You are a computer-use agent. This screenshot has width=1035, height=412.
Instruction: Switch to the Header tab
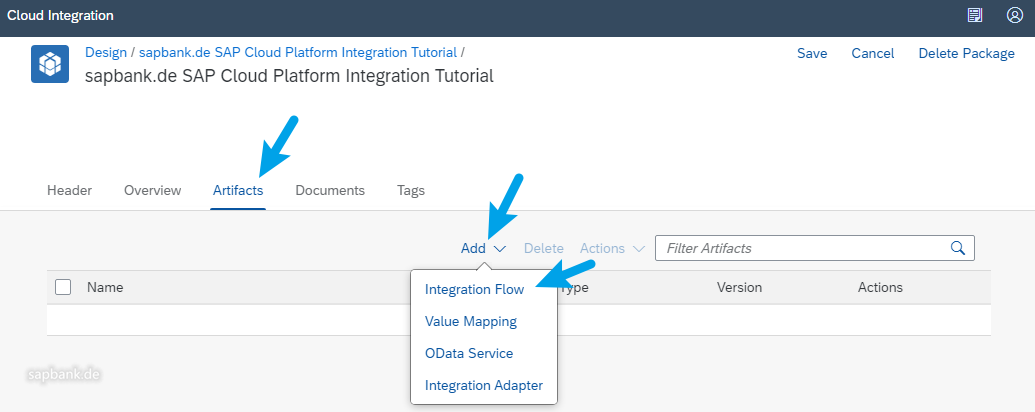coord(69,190)
